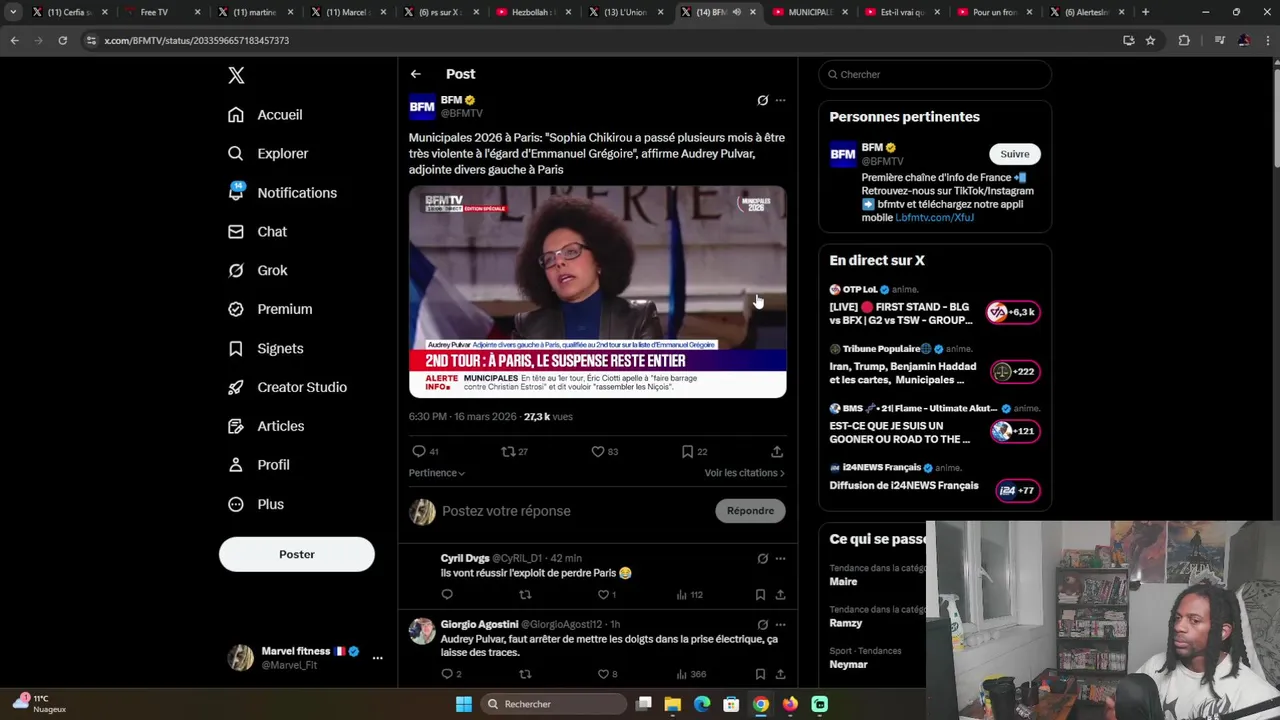Go to Accueil in sidebar
Image resolution: width=1280 pixels, height=720 pixels.
click(x=265, y=115)
